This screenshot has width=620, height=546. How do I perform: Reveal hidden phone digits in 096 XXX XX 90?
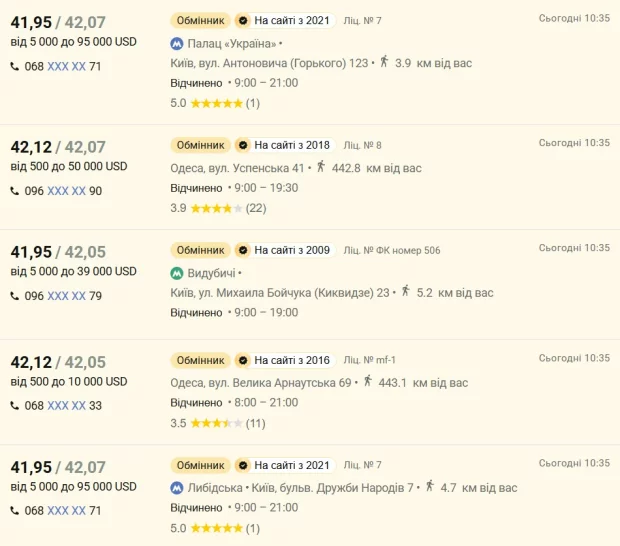[x=66, y=191]
